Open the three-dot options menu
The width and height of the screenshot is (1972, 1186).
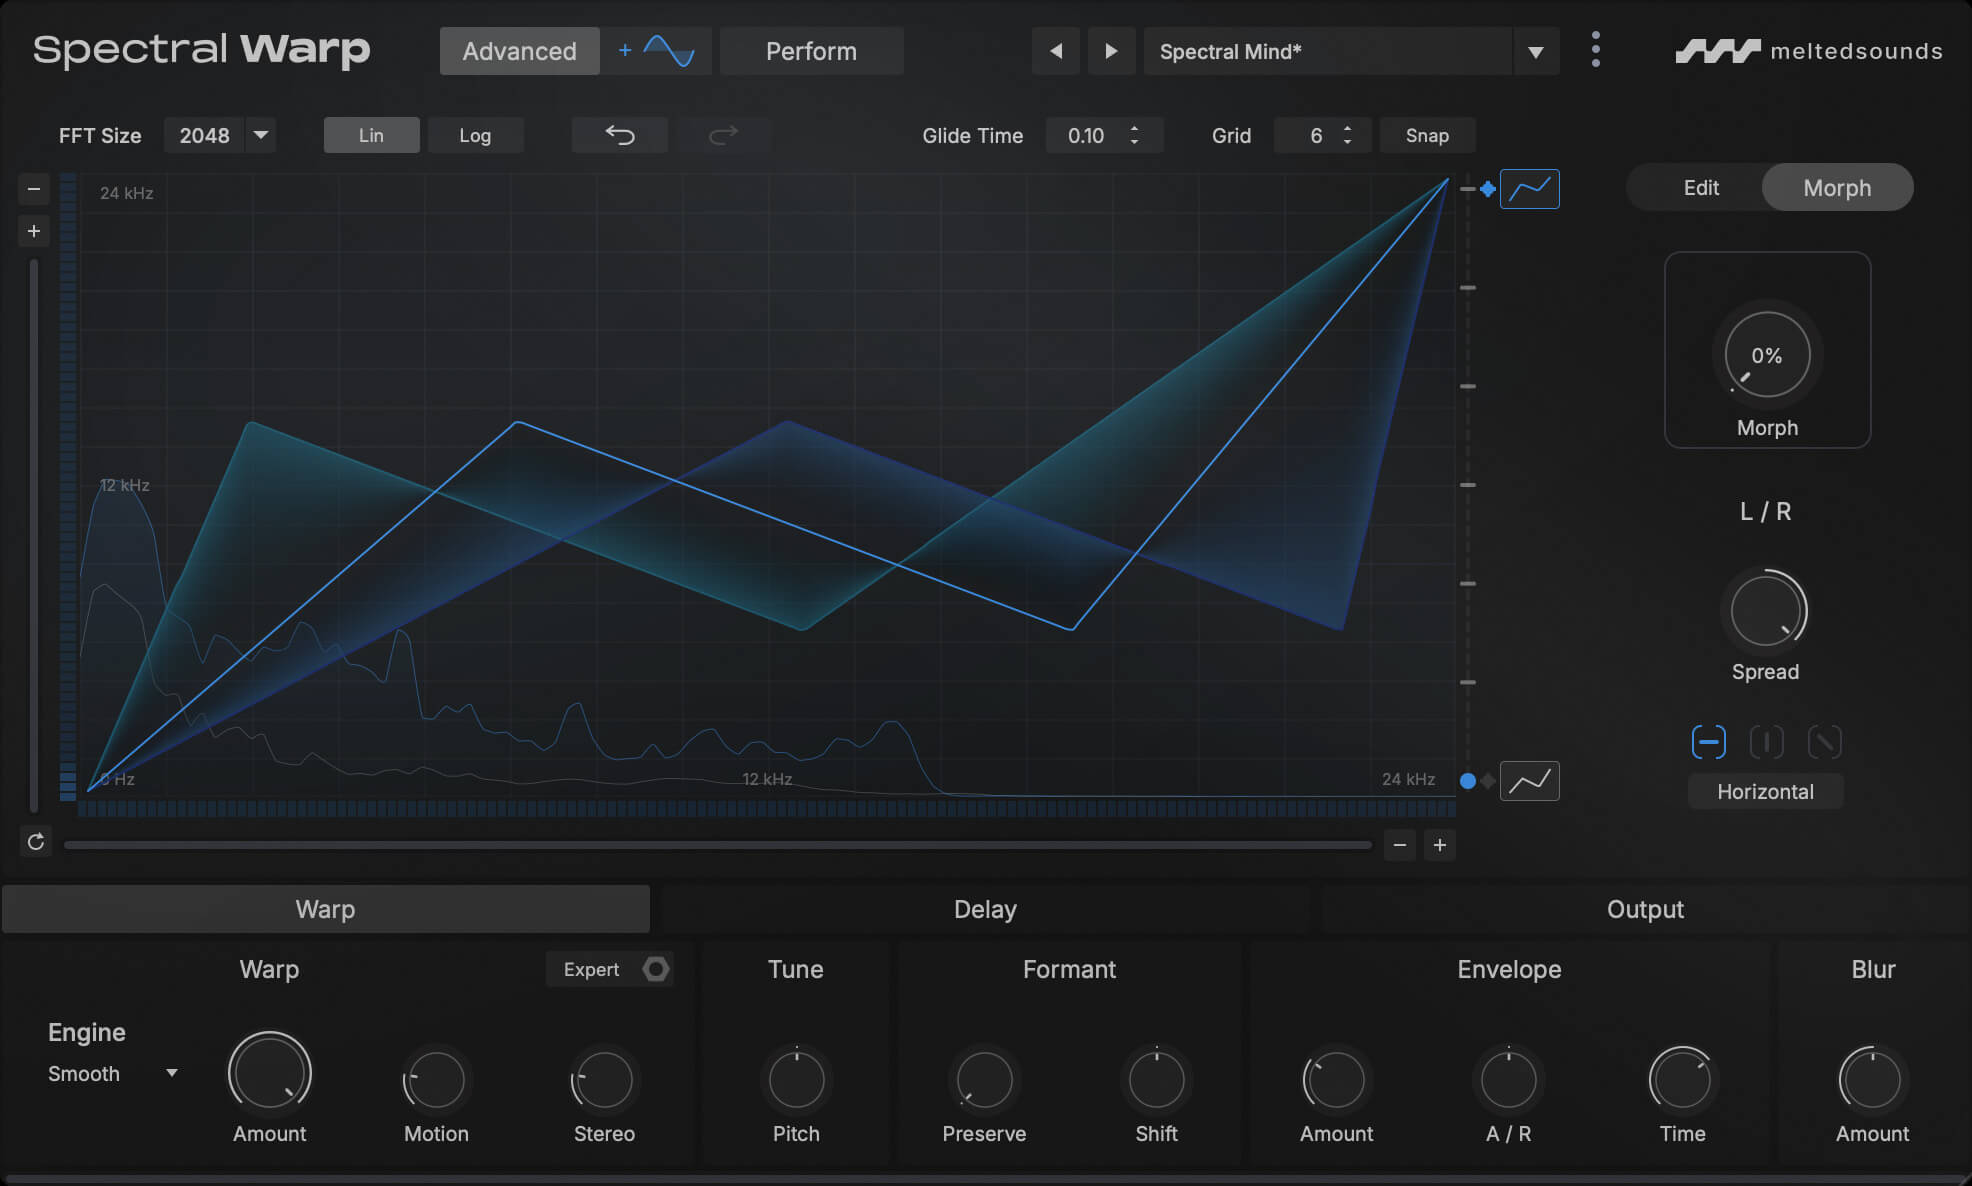1595,49
